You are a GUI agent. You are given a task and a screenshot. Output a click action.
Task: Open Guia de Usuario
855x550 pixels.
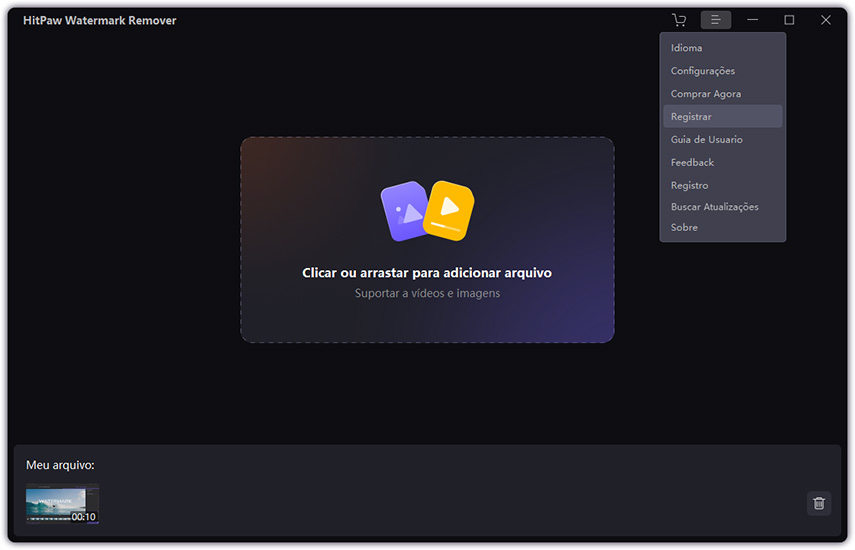pos(722,140)
